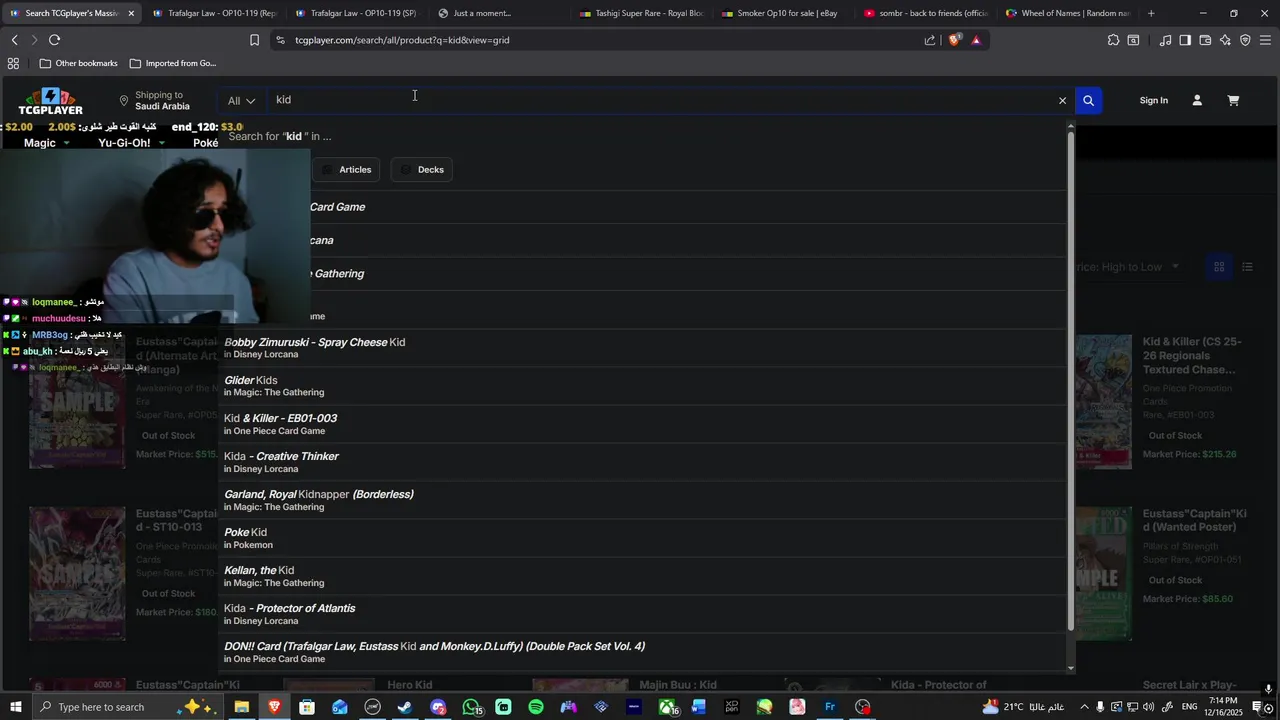Image resolution: width=1280 pixels, height=720 pixels.
Task: Click the browser address bar URL
Action: point(402,40)
